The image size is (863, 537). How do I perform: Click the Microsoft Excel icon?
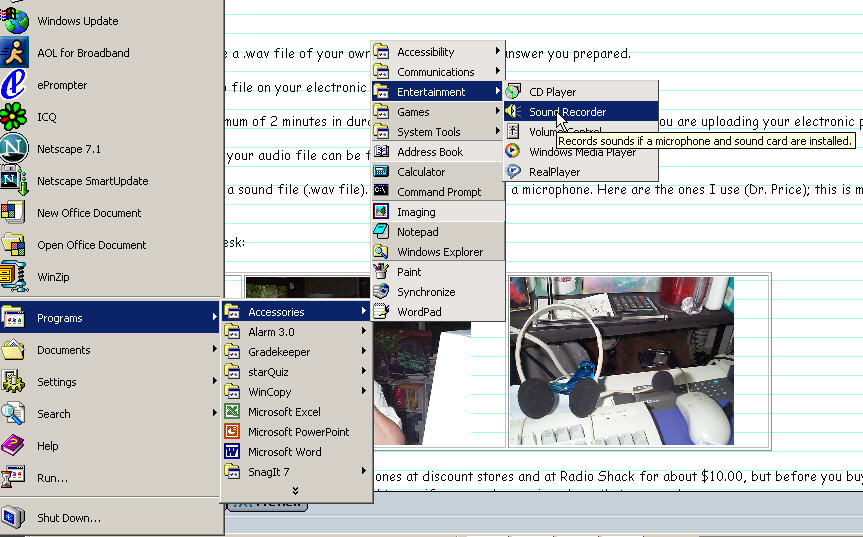232,412
